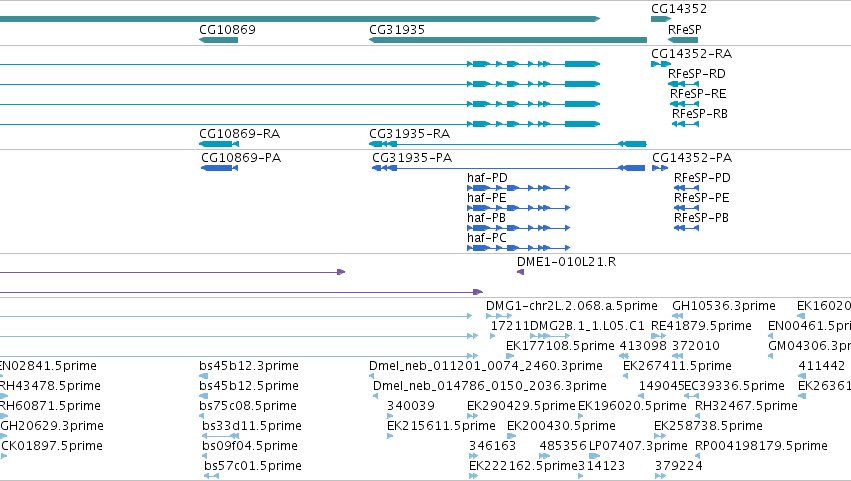Image resolution: width=851 pixels, height=481 pixels.
Task: Select the CG10869-RA transcript label
Action: pyautogui.click(x=239, y=134)
